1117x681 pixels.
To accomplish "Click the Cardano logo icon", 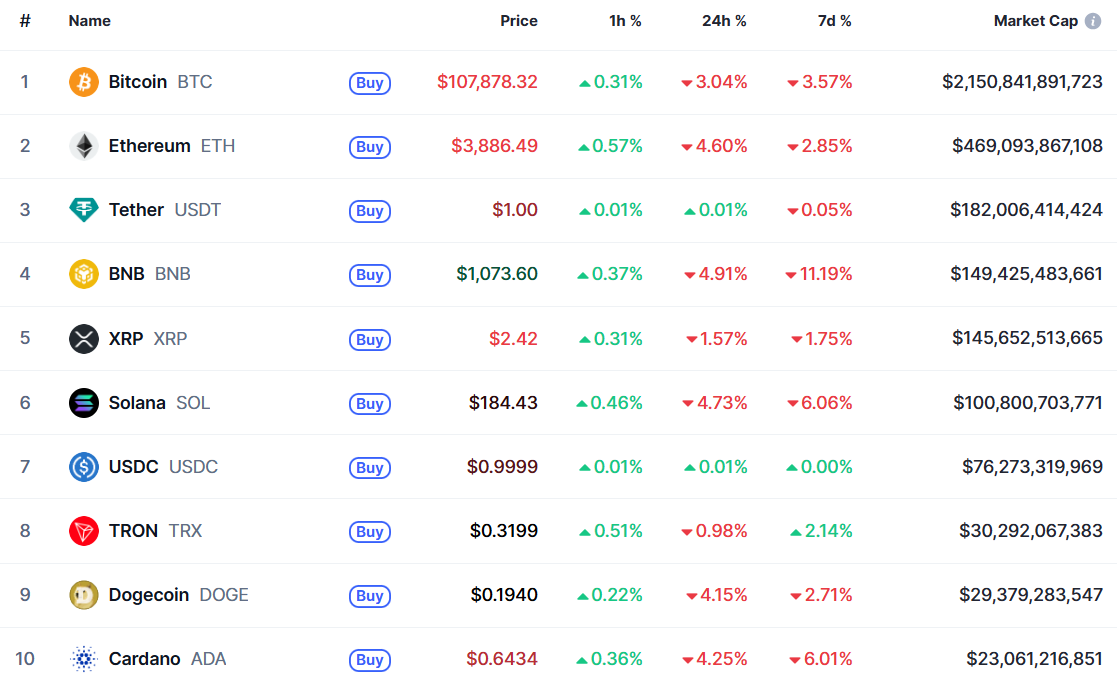I will coord(84,659).
